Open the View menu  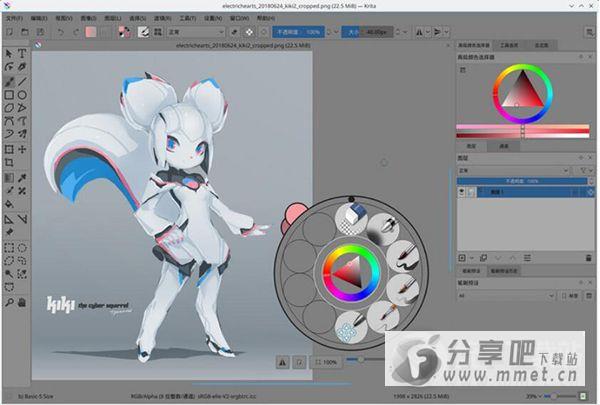click(64, 18)
